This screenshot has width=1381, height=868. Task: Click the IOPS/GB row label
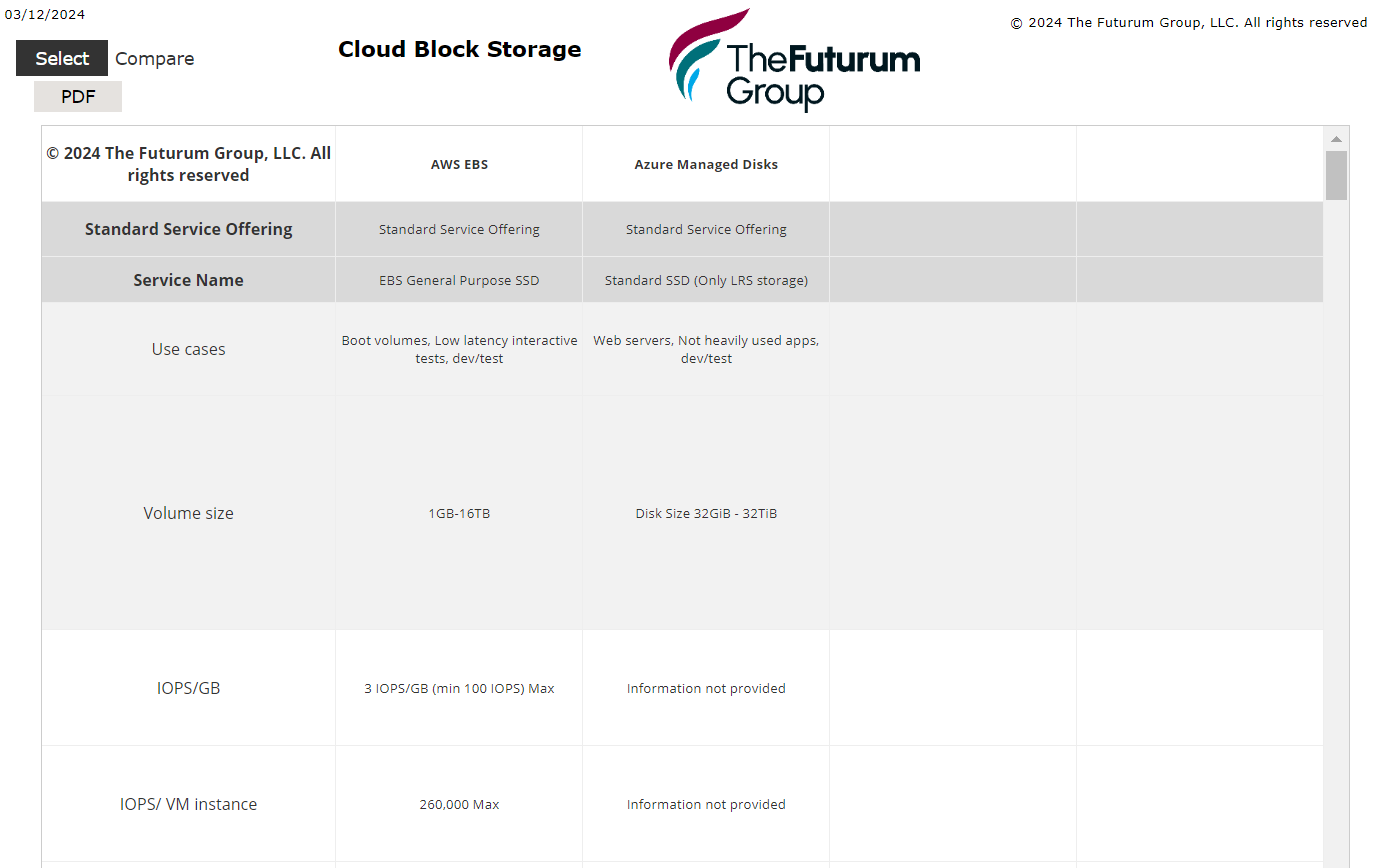188,688
